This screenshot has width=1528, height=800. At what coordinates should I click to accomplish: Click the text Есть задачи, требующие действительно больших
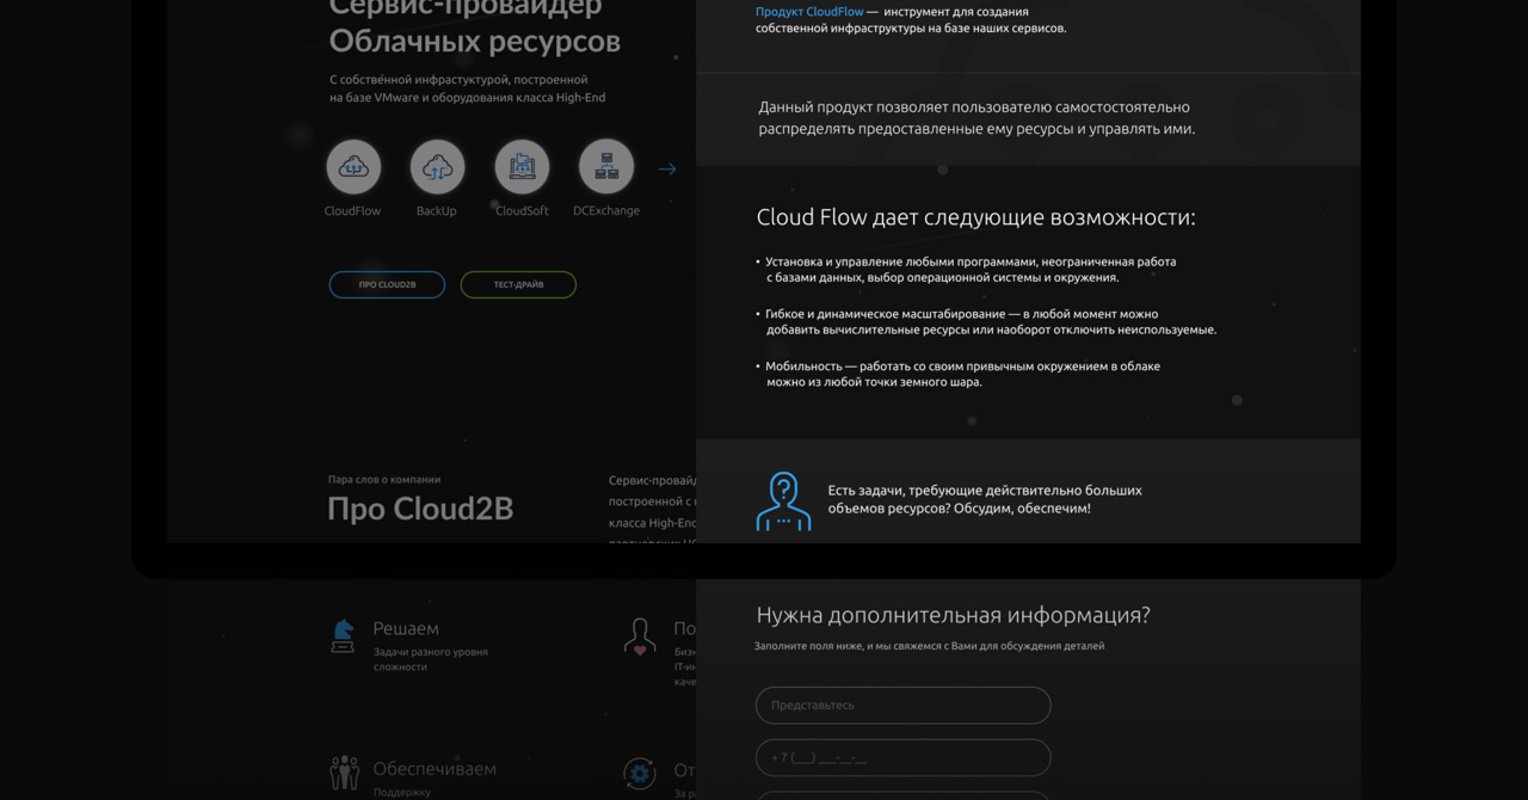click(985, 491)
